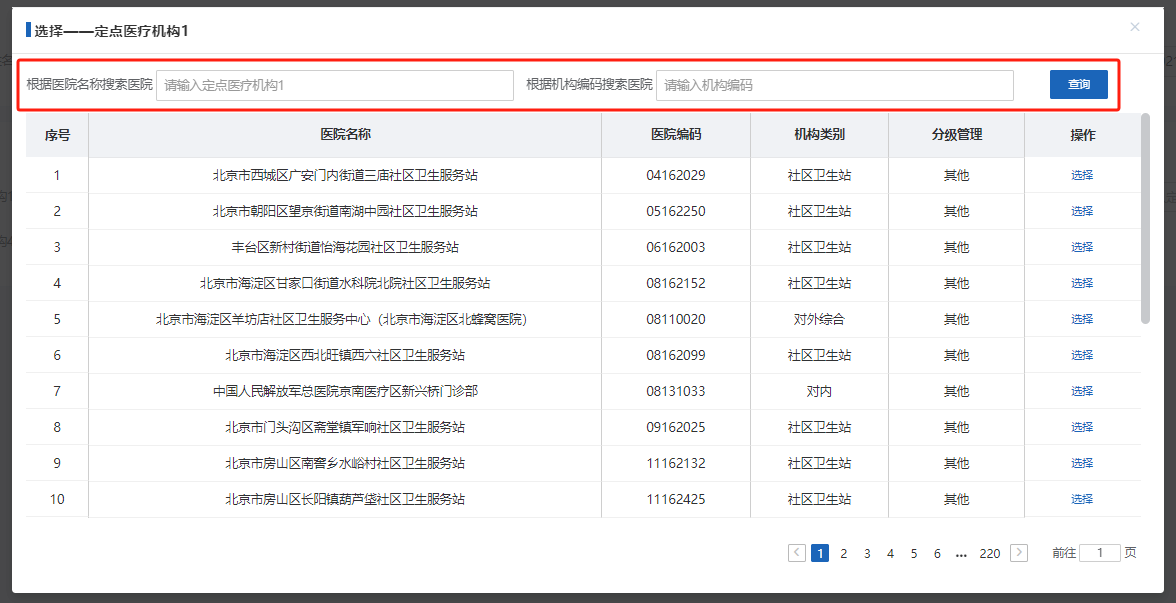Jump to last page 220
Image resolution: width=1176 pixels, height=603 pixels.
(989, 552)
